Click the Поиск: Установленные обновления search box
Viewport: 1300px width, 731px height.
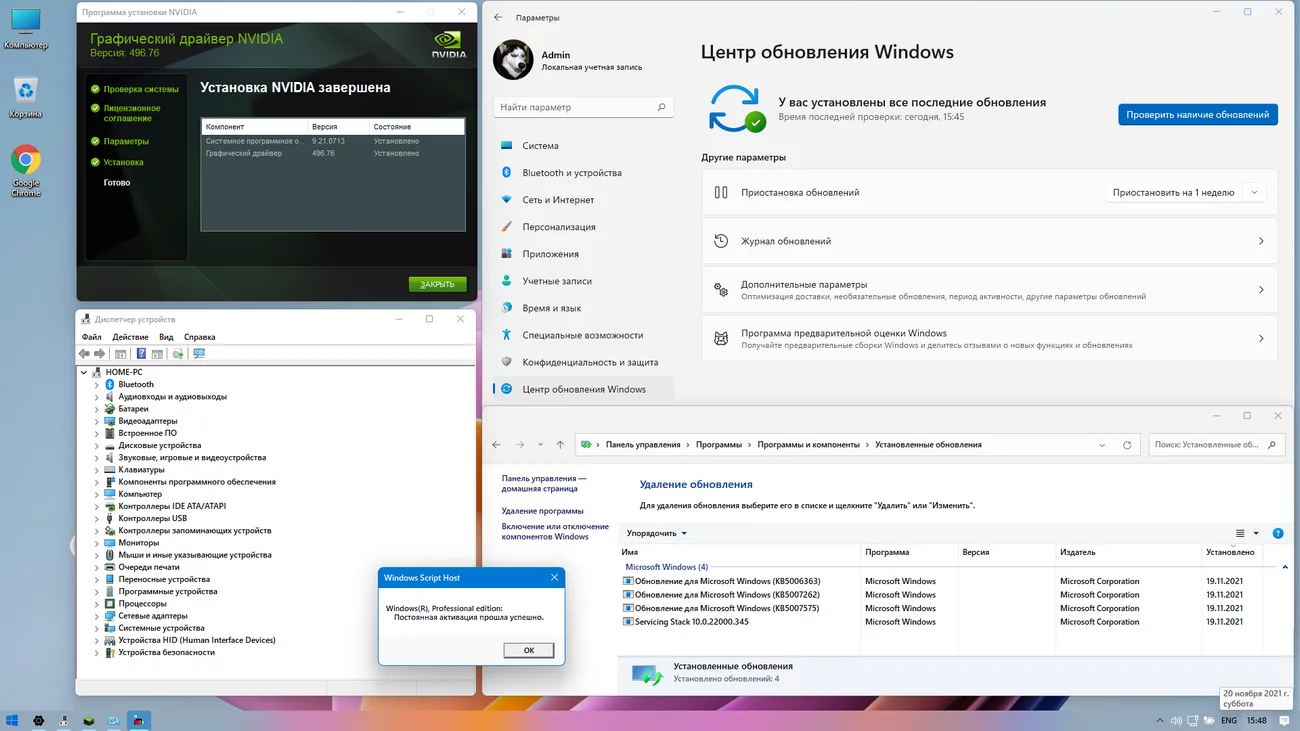pyautogui.click(x=1216, y=445)
